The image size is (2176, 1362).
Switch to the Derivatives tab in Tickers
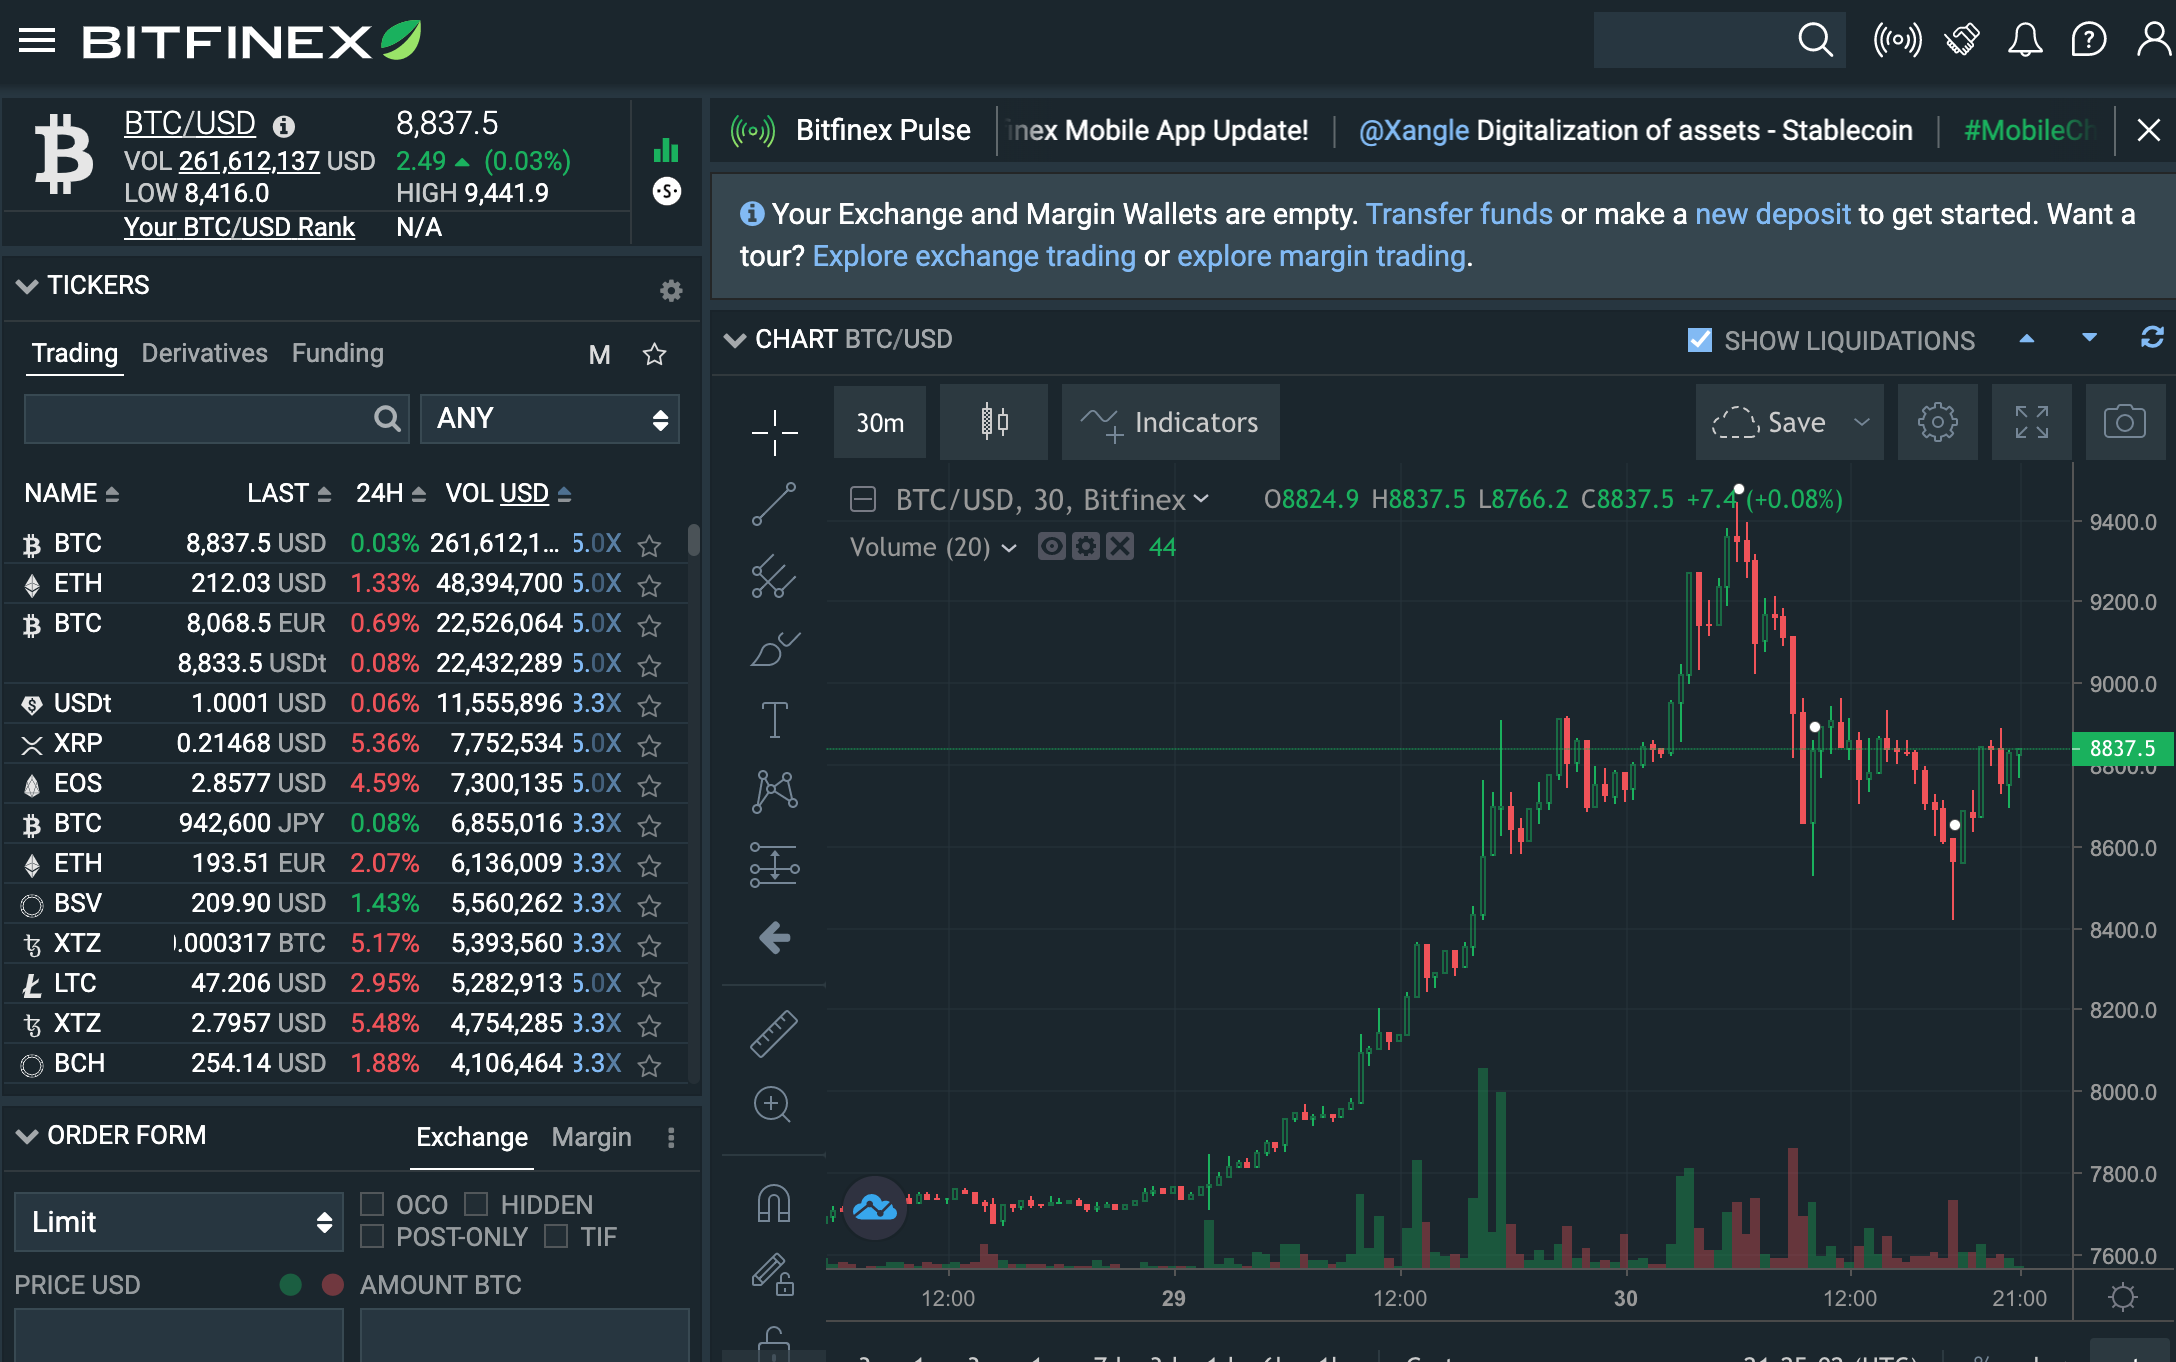tap(204, 353)
